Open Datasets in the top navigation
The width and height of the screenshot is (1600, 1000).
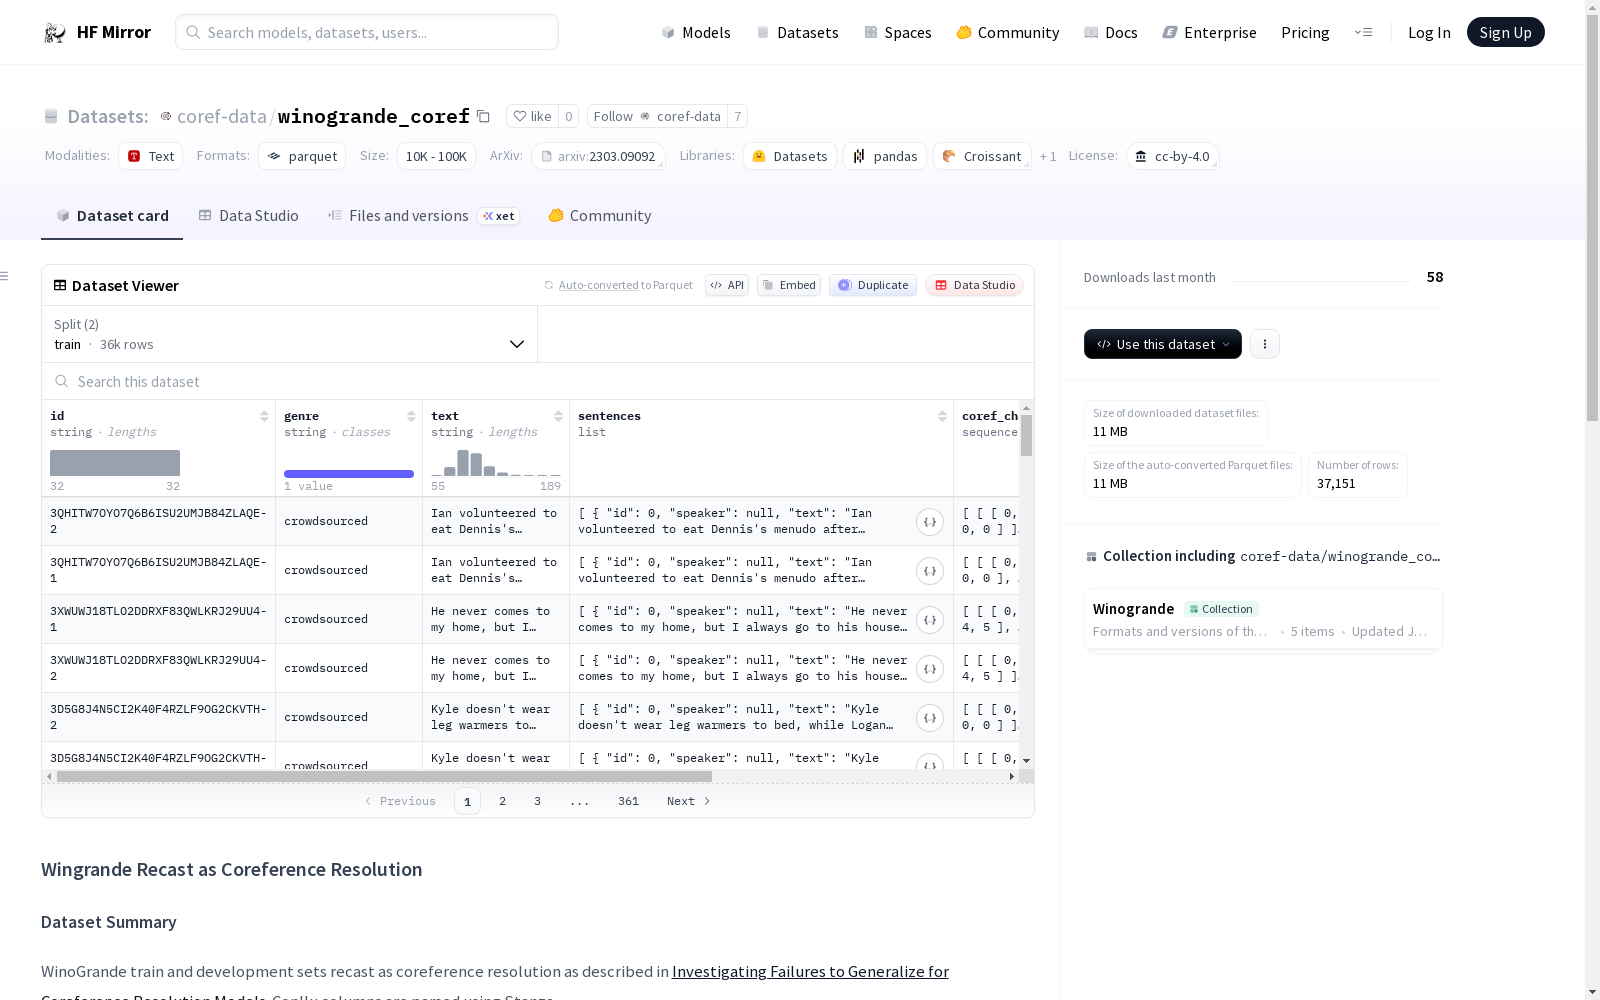pos(797,32)
